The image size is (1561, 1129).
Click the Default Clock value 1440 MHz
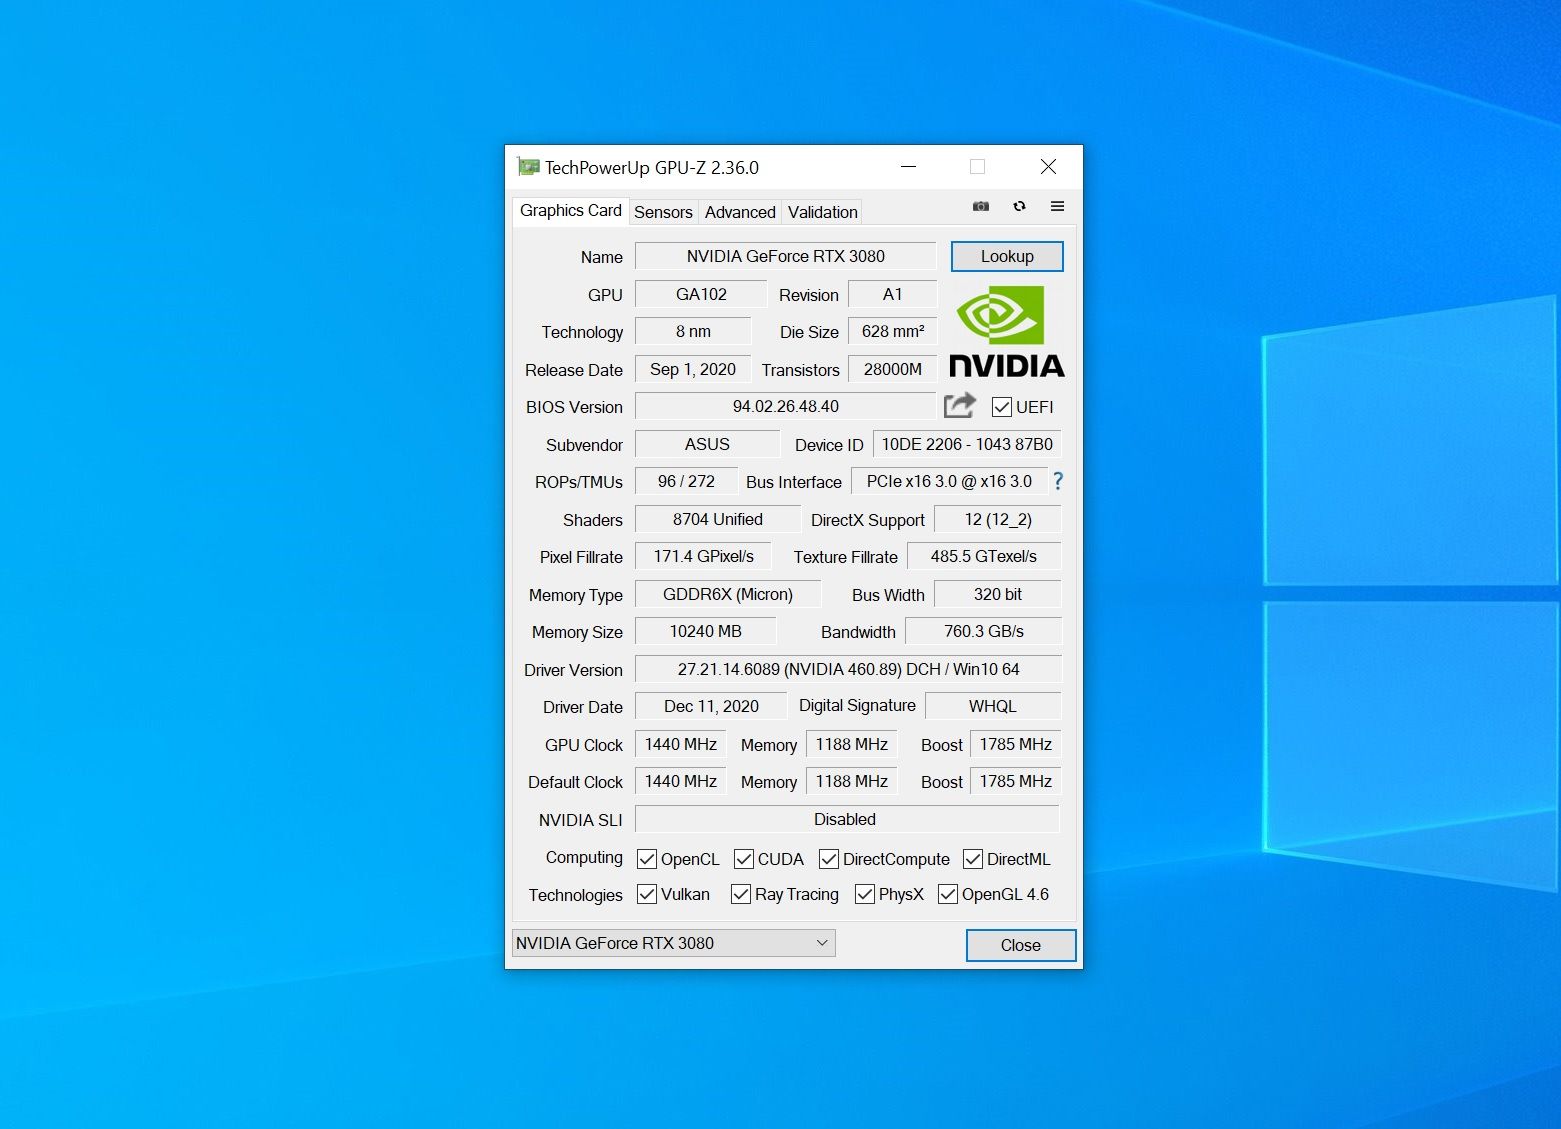click(681, 781)
